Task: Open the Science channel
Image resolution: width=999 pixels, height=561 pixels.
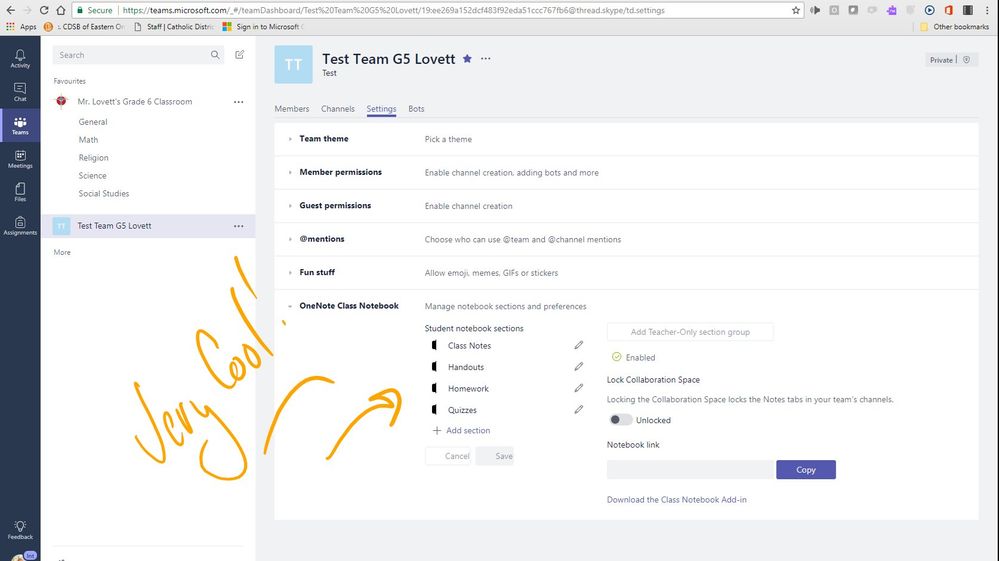Action: (x=92, y=175)
